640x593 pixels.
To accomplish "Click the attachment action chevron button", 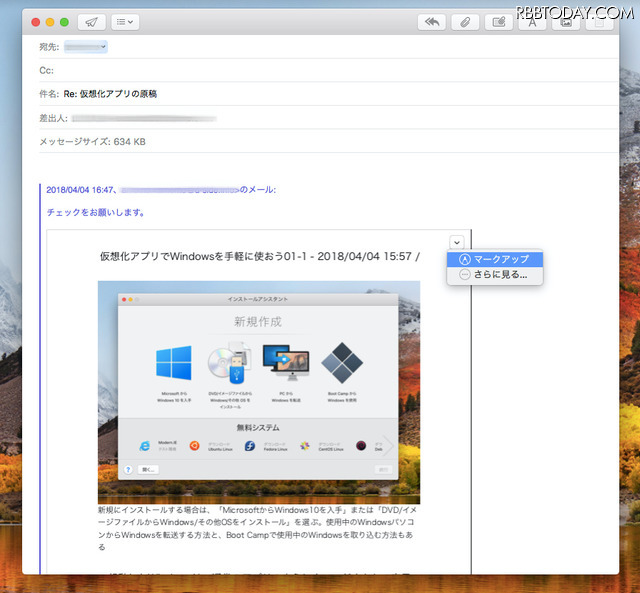I will pyautogui.click(x=457, y=242).
